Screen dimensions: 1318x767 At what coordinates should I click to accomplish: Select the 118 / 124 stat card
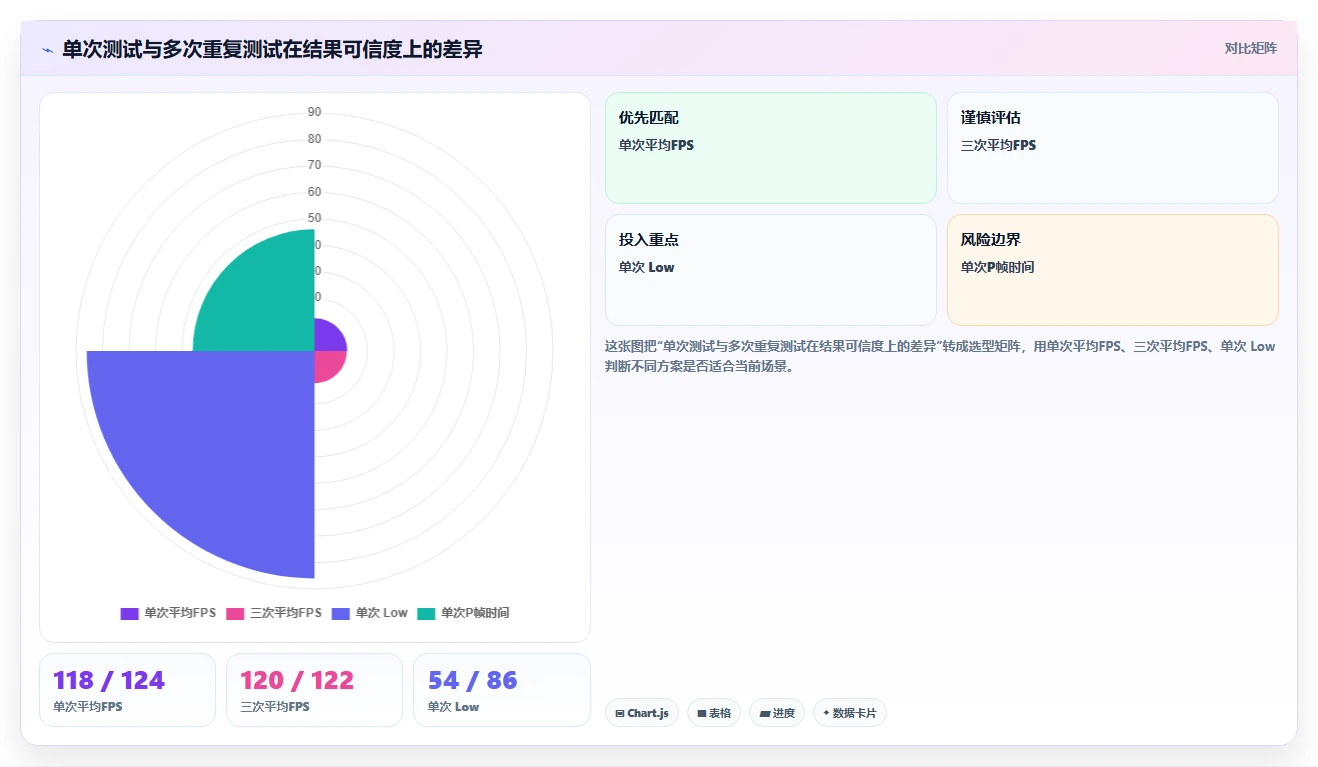pyautogui.click(x=127, y=690)
